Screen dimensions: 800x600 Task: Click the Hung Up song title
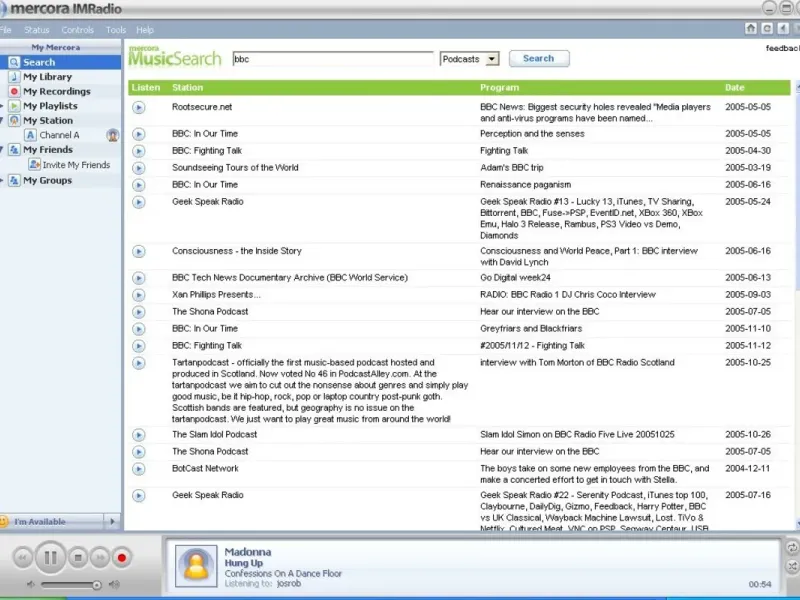(244, 563)
